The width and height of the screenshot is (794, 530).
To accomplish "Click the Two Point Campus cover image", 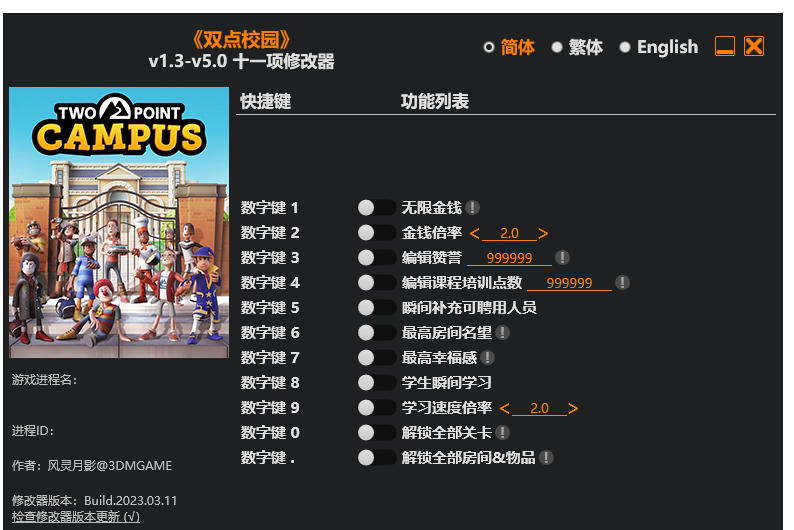I will tap(119, 223).
